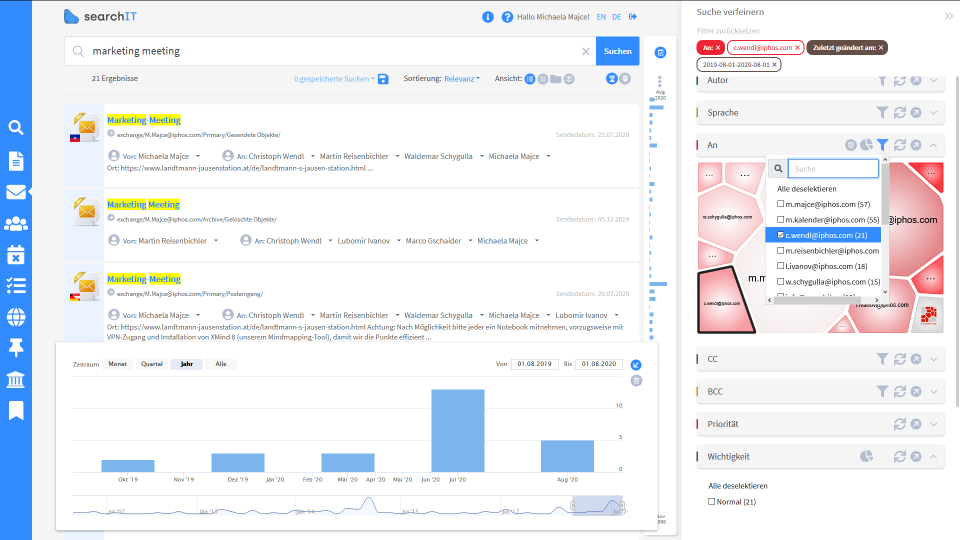The height and width of the screenshot is (540, 960).
Task: Click the Suchen button
Action: (x=618, y=51)
